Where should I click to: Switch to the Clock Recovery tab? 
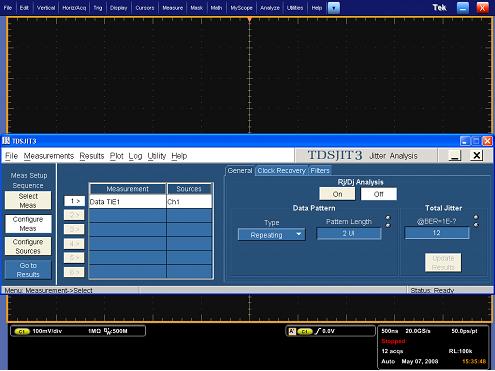[282, 171]
